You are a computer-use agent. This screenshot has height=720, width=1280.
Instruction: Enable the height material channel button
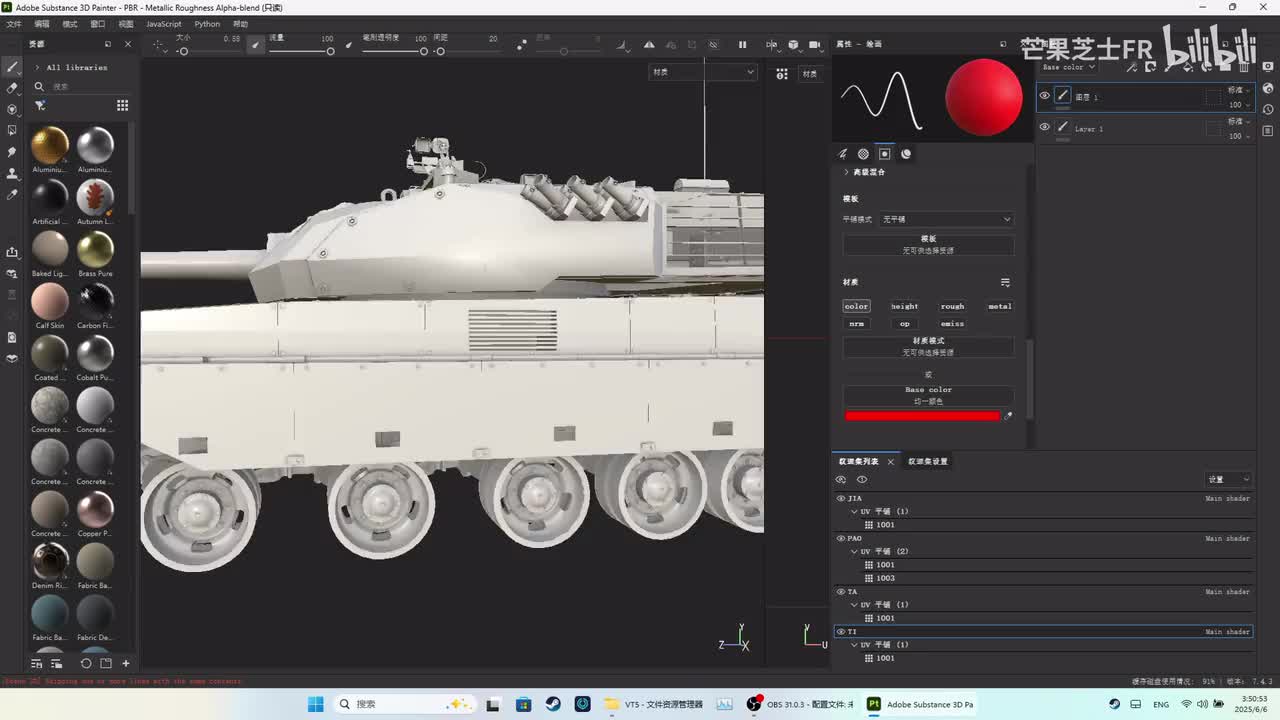point(904,306)
